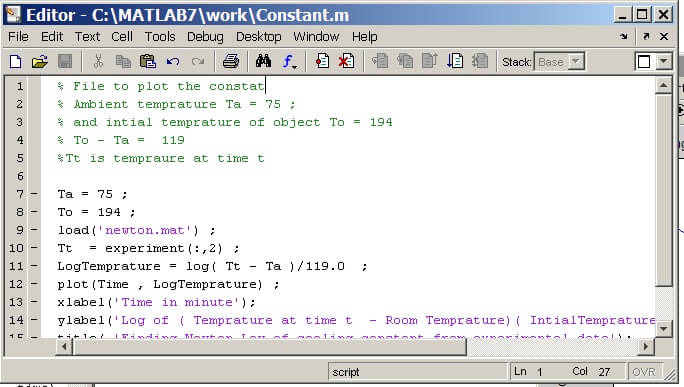Click the debug Step In icon
Image resolution: width=684 pixels, height=387 pixels.
405,62
